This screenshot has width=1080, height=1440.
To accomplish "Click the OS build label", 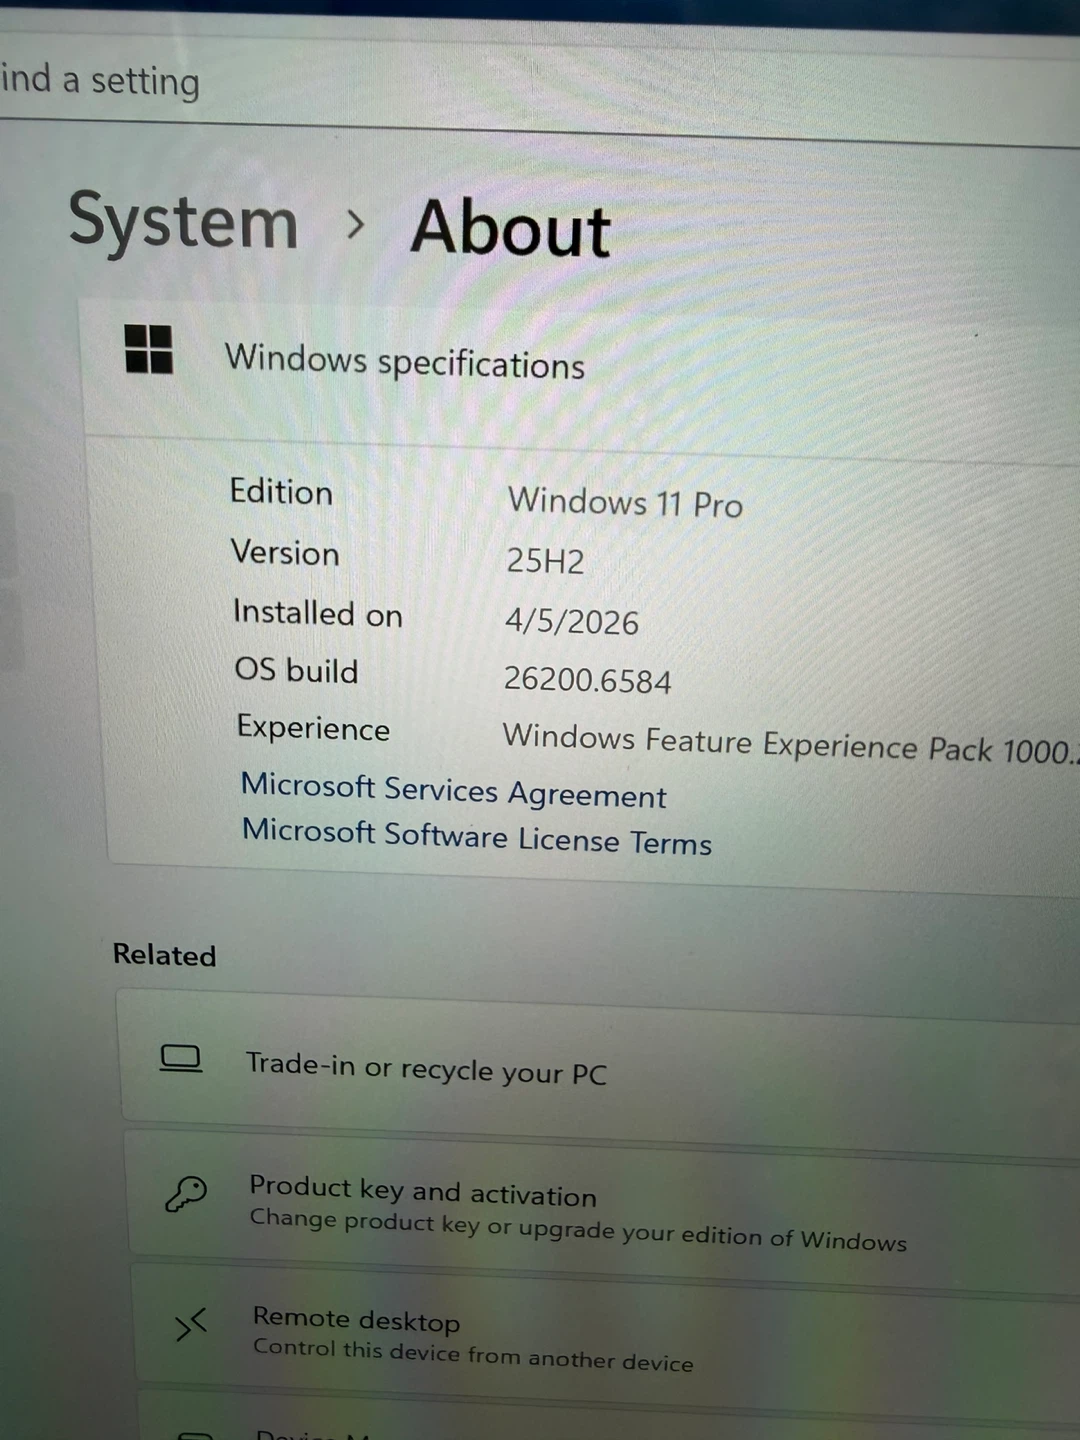I will pyautogui.click(x=296, y=670).
